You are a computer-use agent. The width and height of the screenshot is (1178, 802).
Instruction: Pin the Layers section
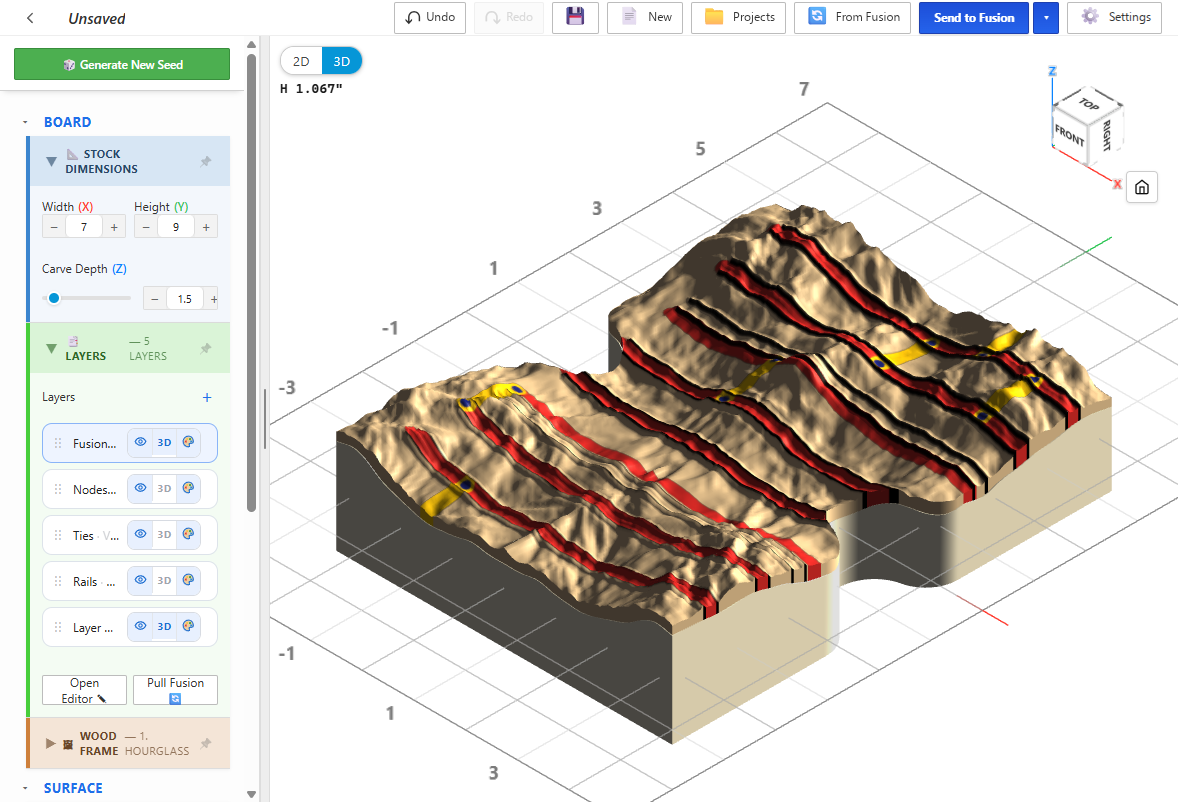[x=206, y=348]
